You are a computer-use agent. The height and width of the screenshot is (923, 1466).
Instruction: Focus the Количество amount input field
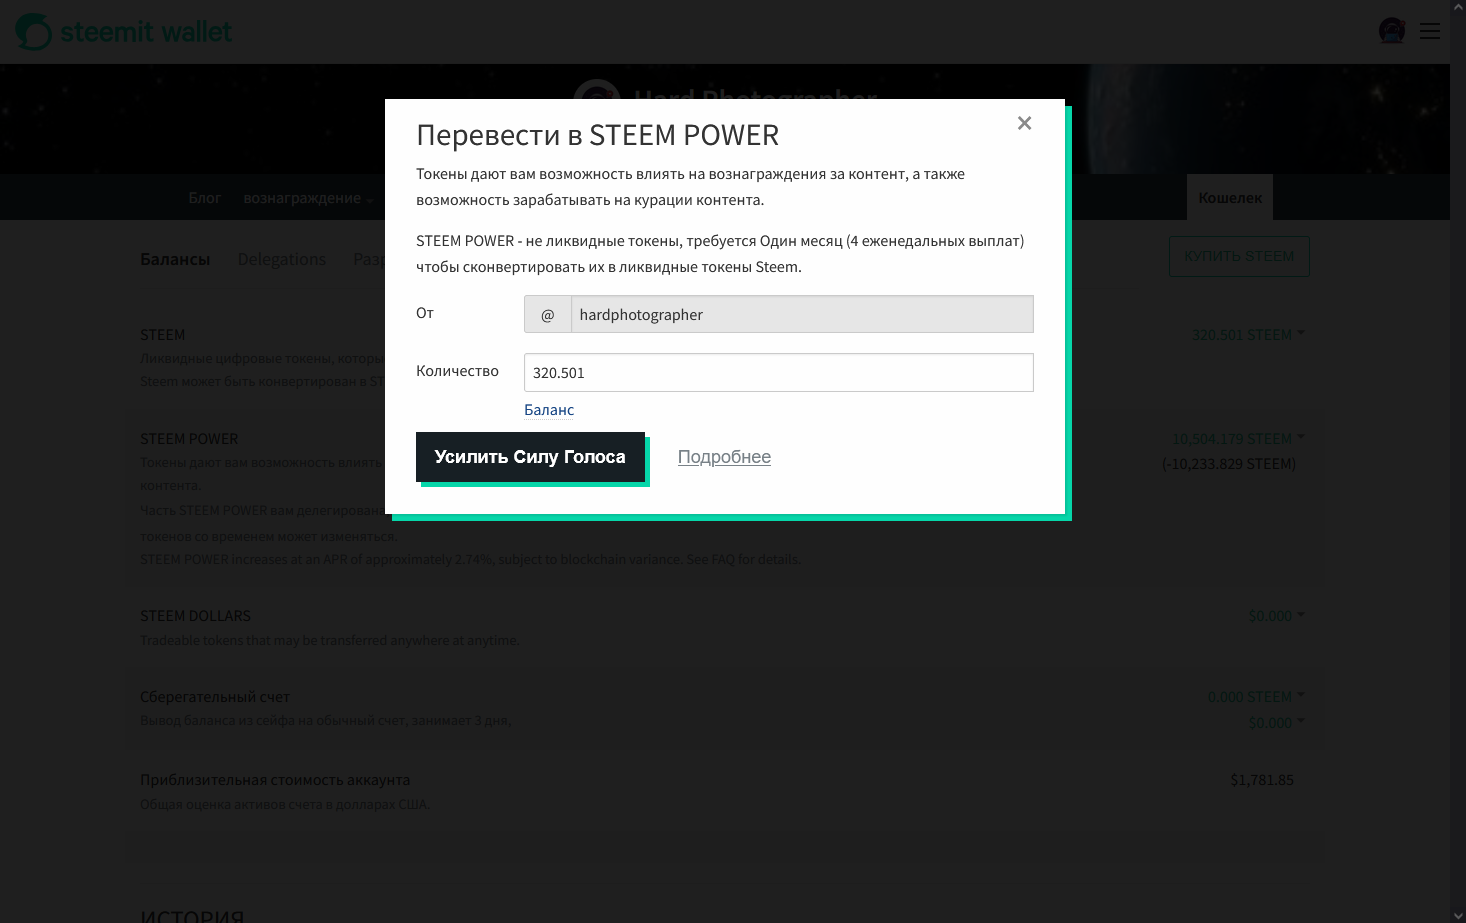778,372
